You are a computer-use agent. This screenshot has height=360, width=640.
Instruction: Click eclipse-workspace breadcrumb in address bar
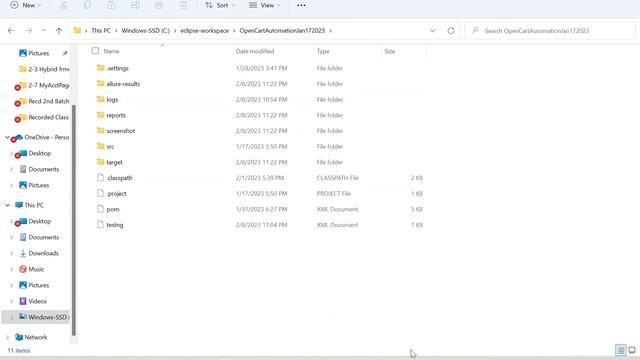[x=204, y=31]
